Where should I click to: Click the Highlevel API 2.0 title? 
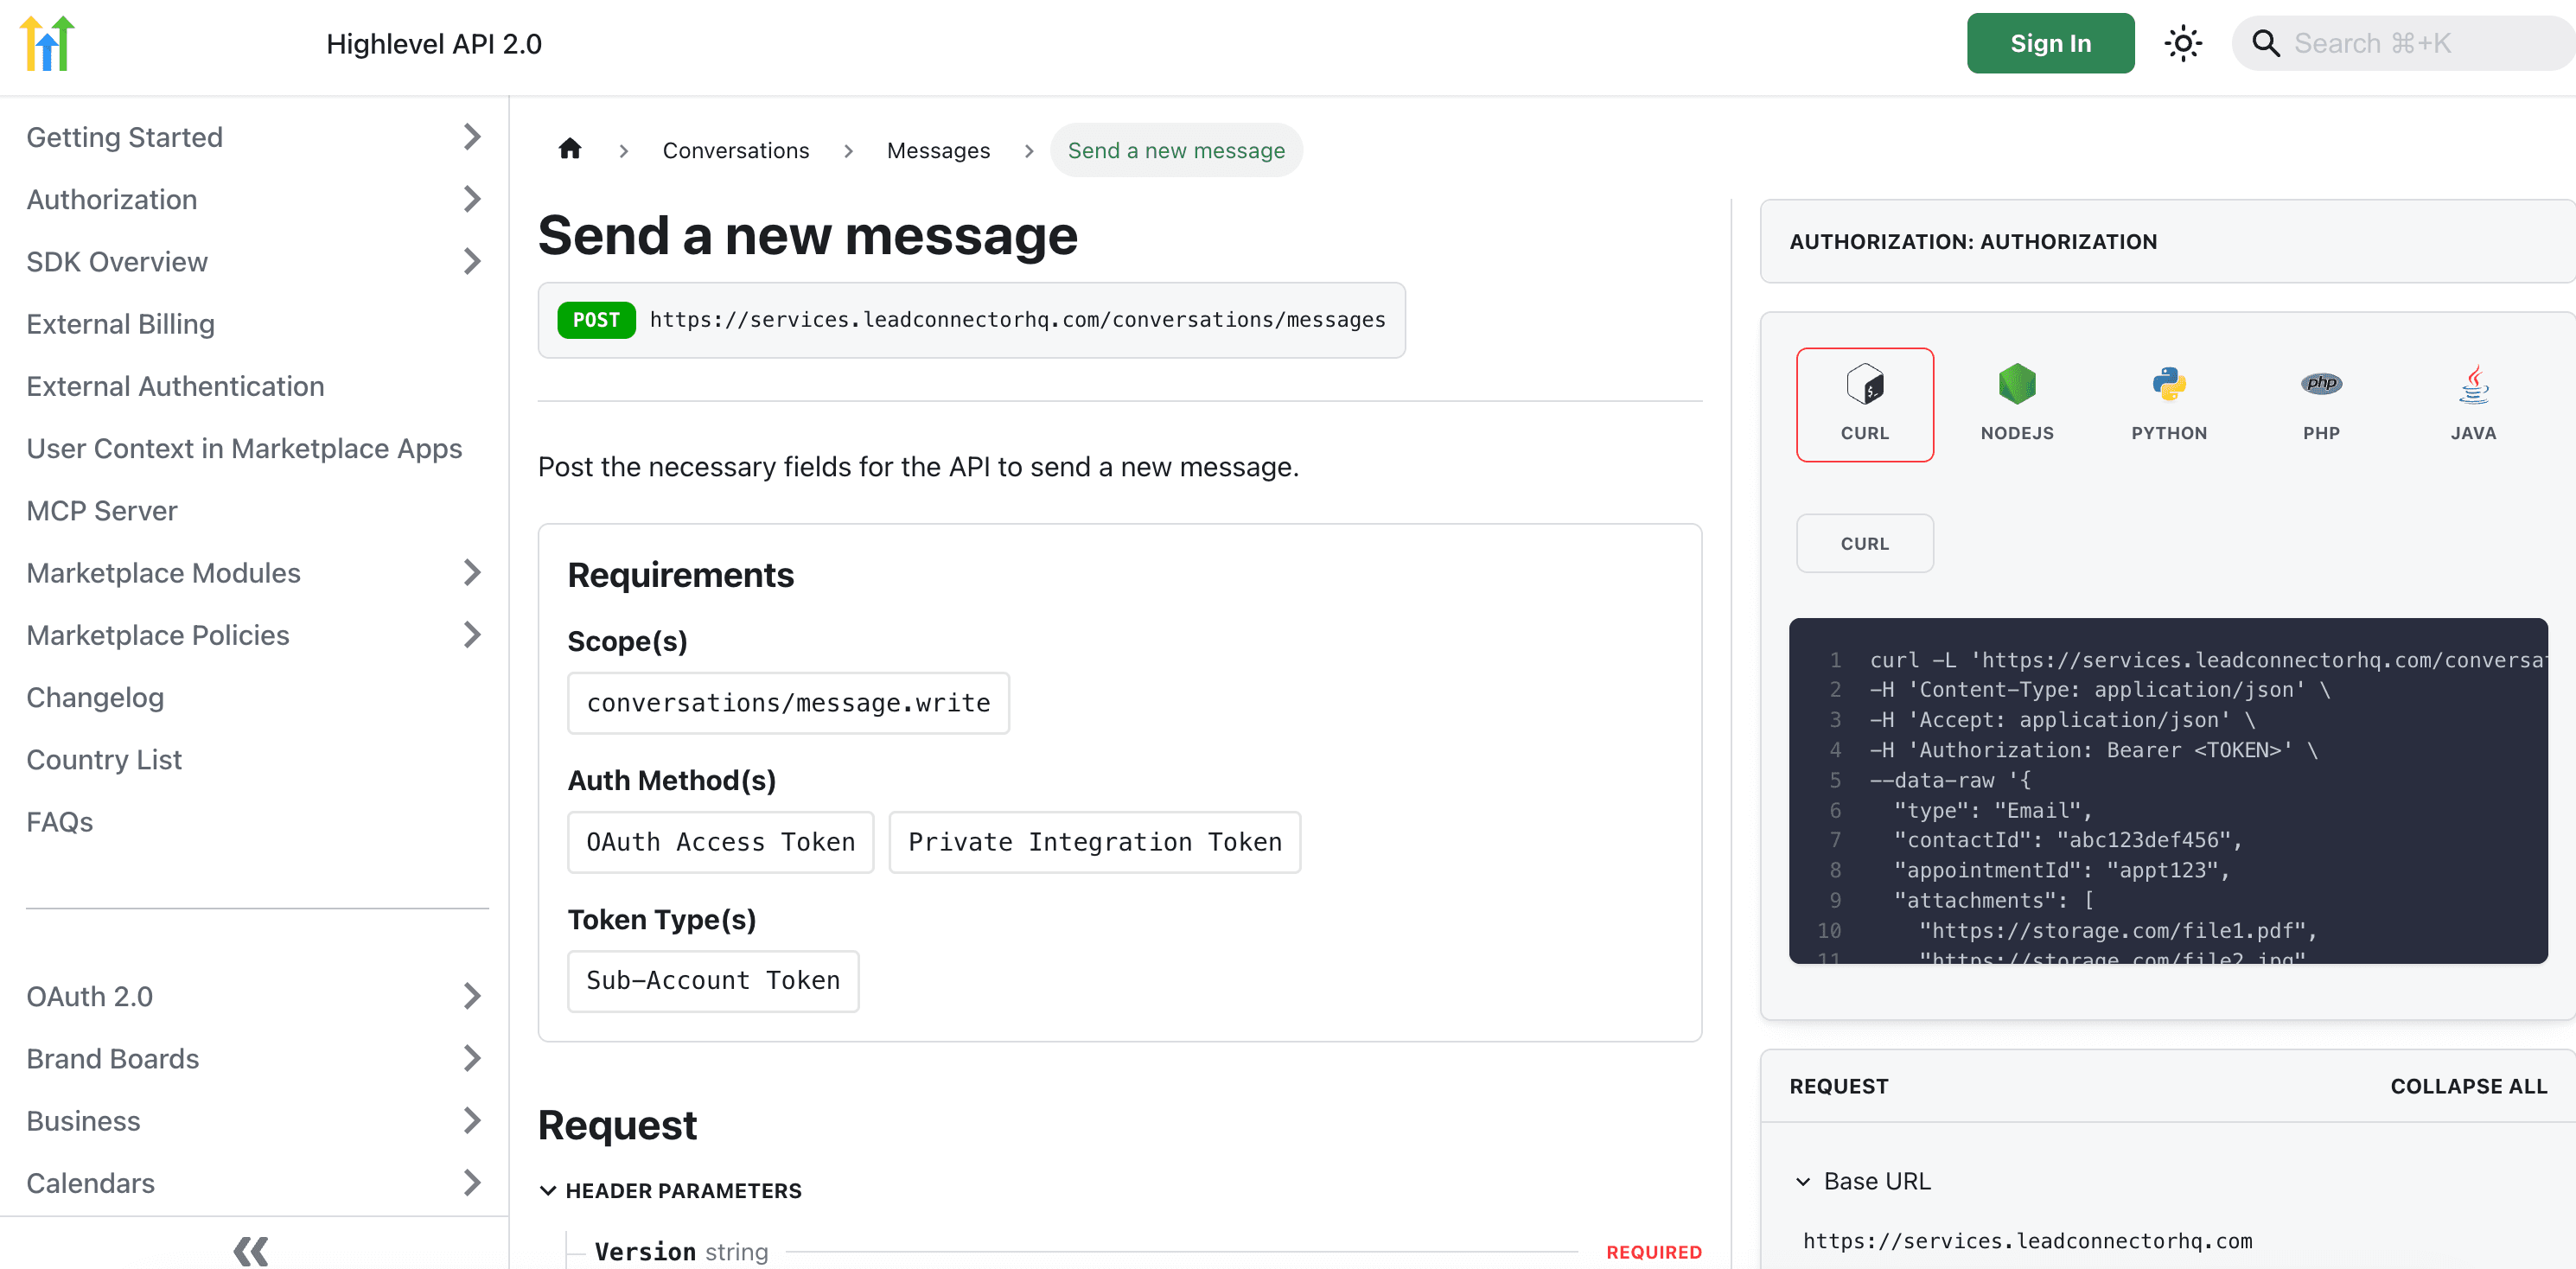coord(434,43)
